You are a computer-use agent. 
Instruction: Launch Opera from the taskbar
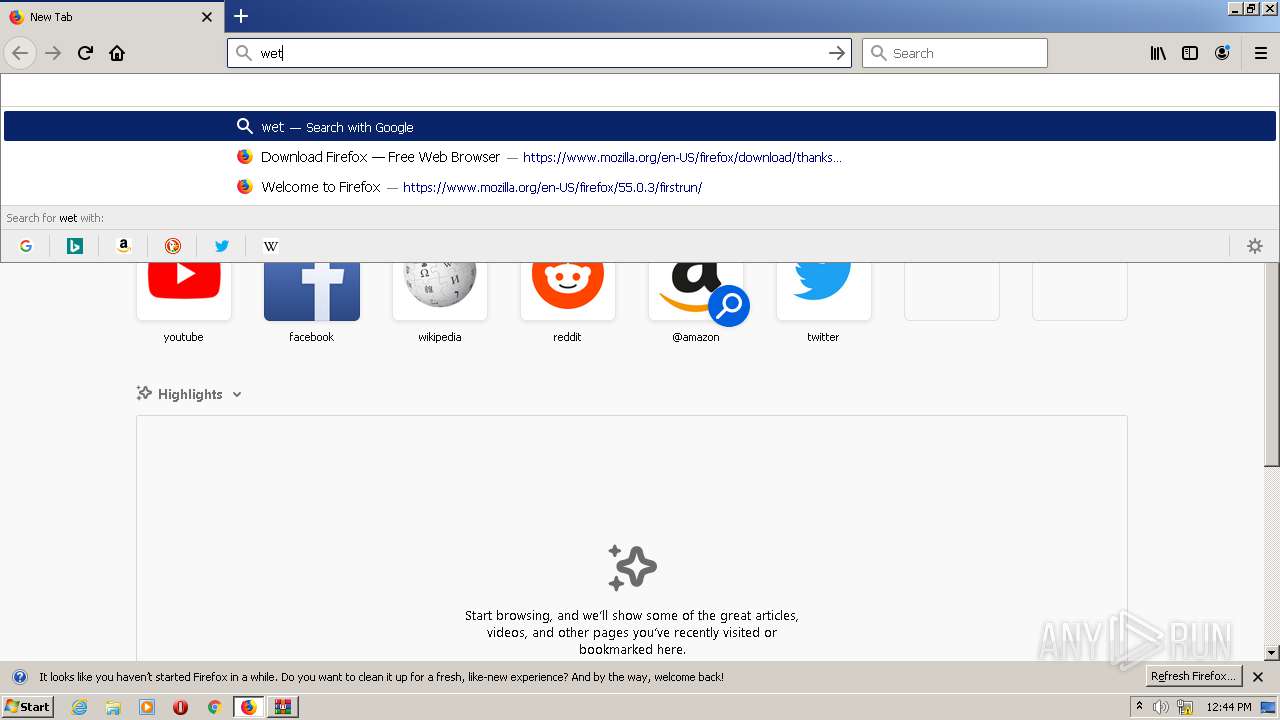180,707
